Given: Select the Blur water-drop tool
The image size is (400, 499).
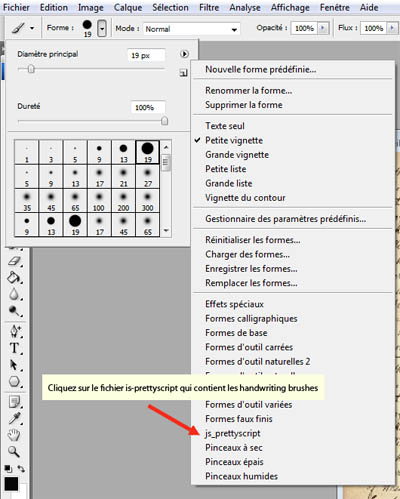Looking at the screenshot, I should [x=14, y=294].
